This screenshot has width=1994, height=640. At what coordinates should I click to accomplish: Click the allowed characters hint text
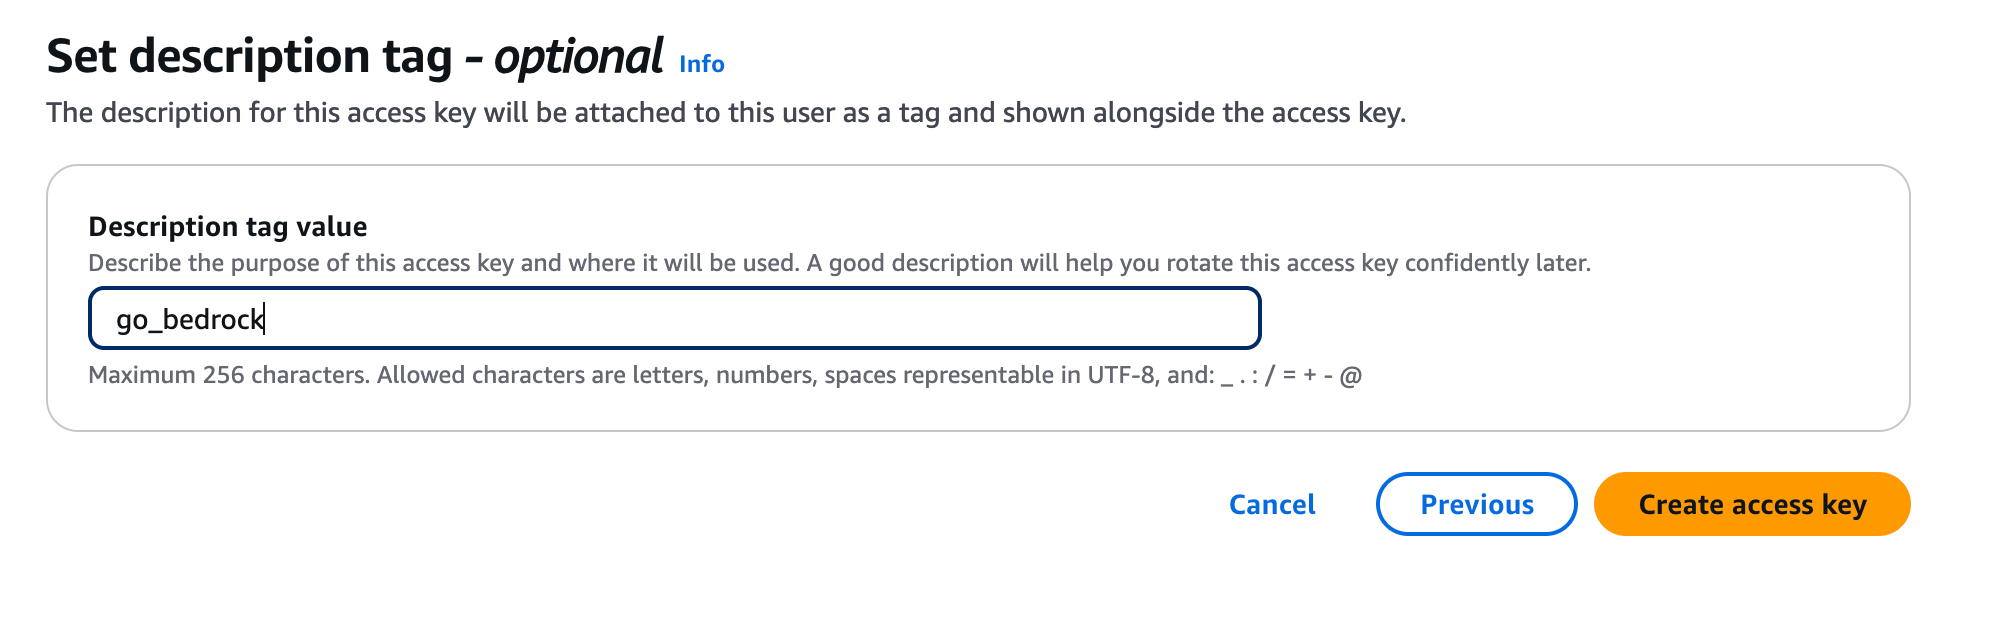726,376
